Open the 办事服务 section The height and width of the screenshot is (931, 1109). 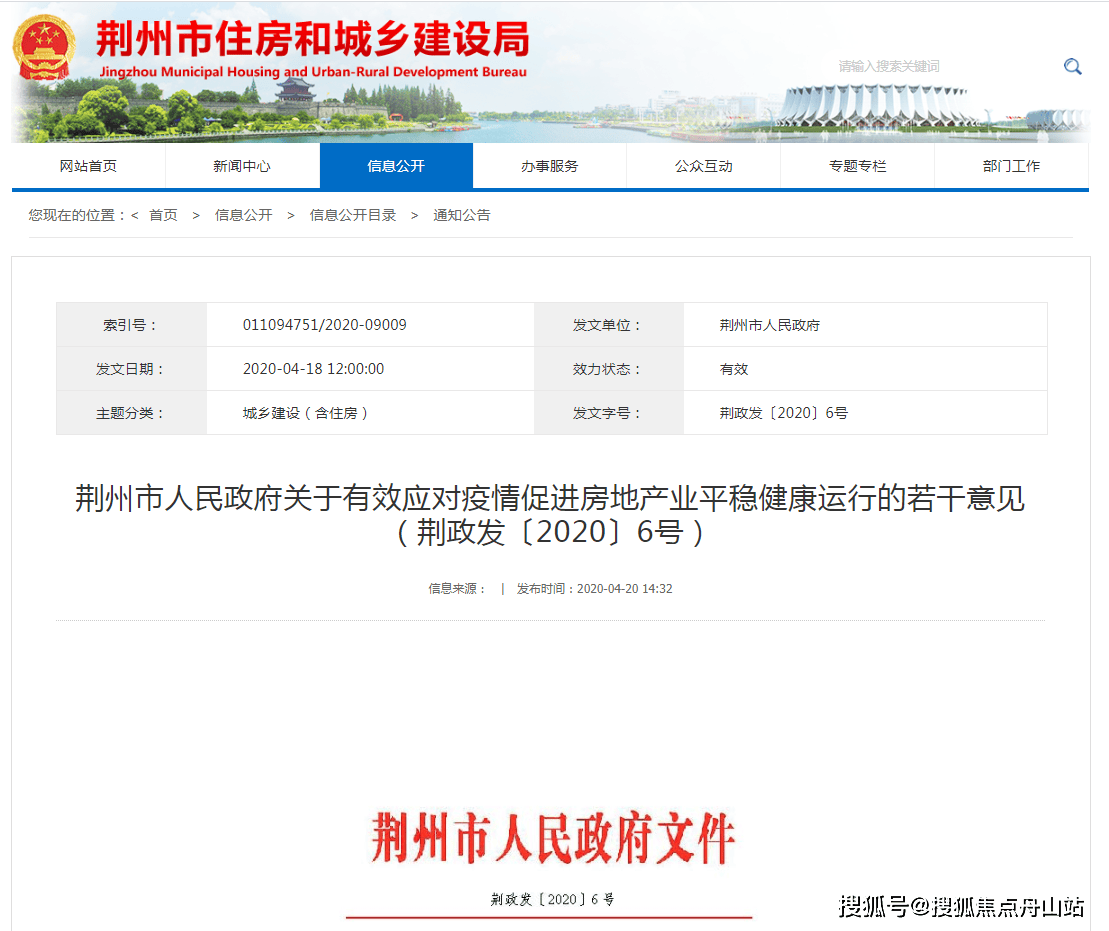coord(549,166)
